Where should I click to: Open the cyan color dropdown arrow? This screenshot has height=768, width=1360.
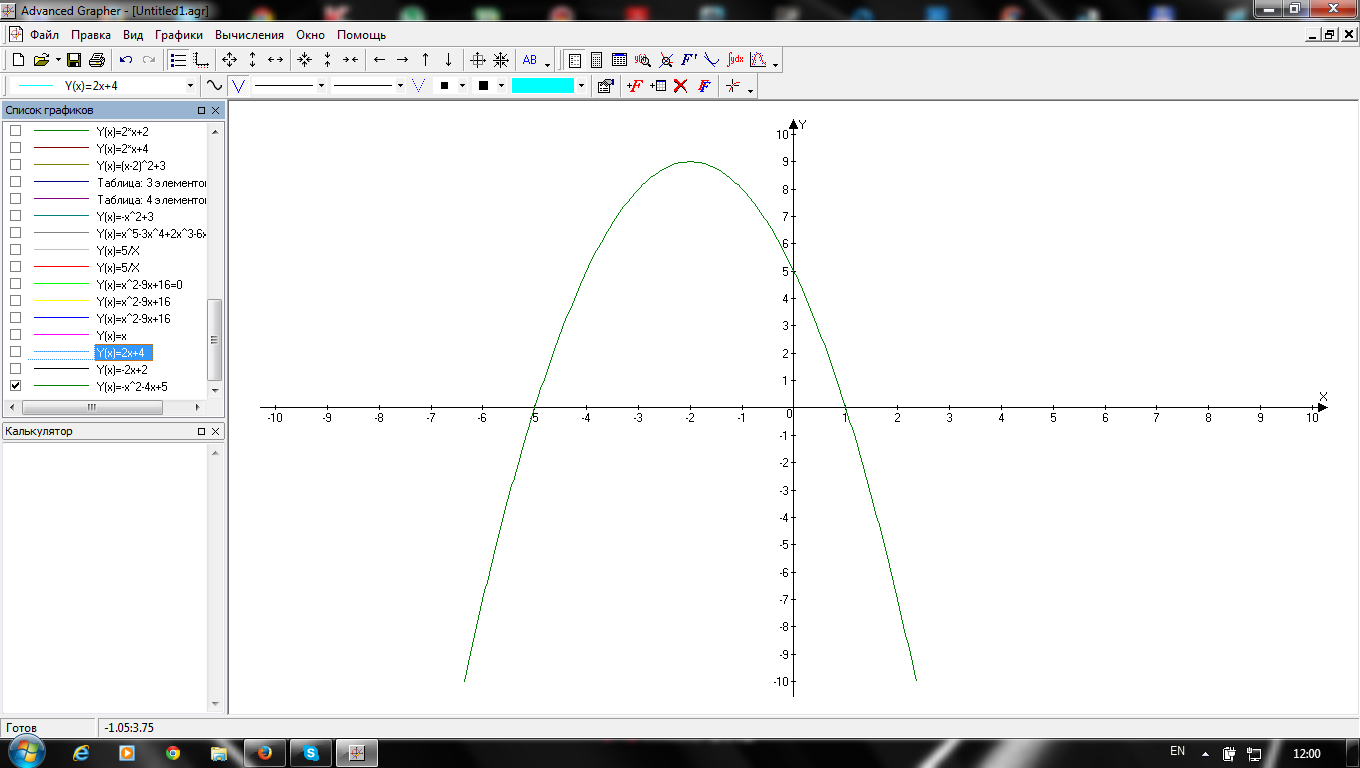point(581,86)
